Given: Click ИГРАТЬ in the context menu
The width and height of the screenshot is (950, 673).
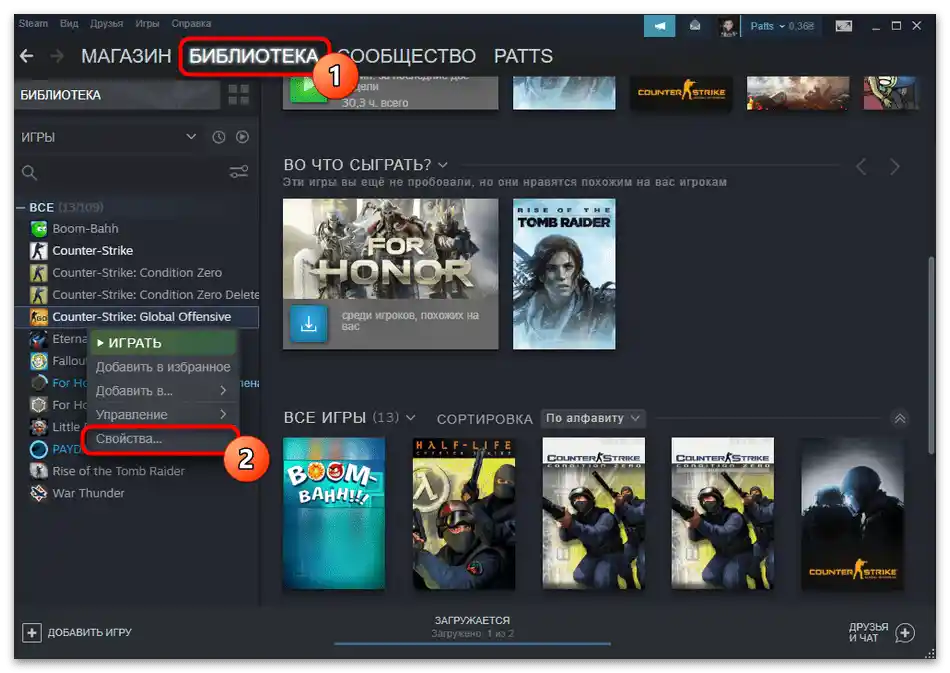Looking at the screenshot, I should pos(164,343).
